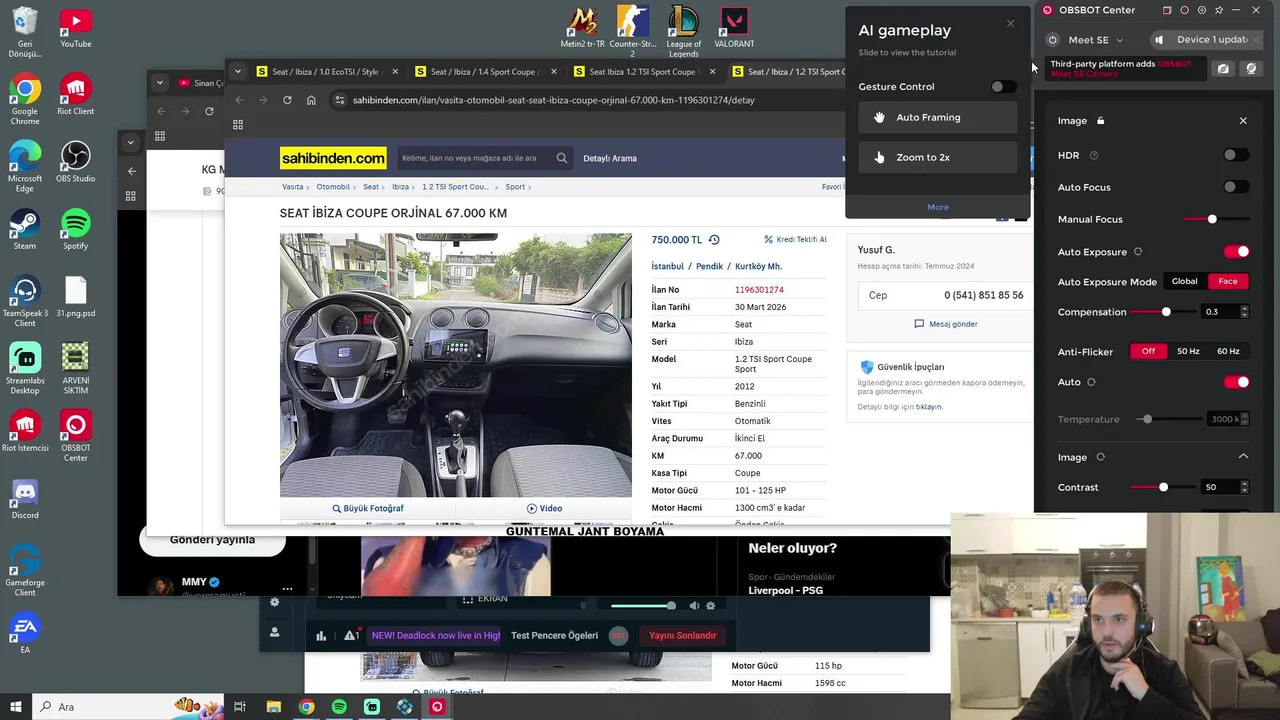
Task: Open Otomobil breadcrumb category
Action: [333, 187]
